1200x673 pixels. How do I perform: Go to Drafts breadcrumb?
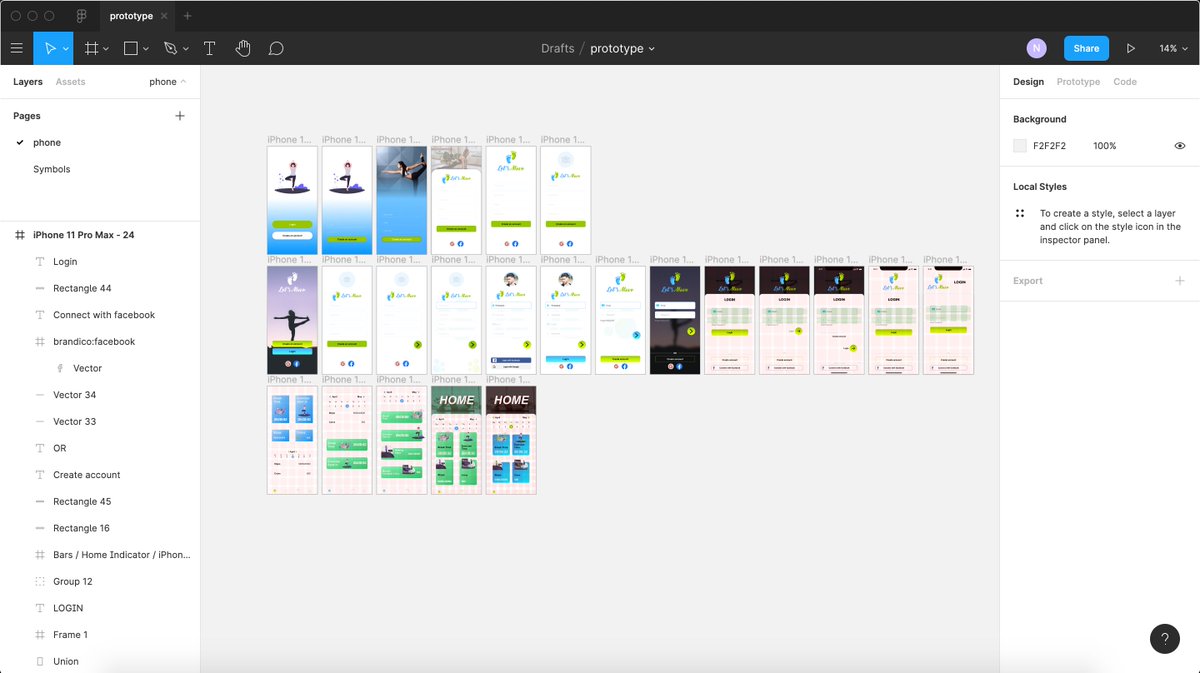coord(557,48)
